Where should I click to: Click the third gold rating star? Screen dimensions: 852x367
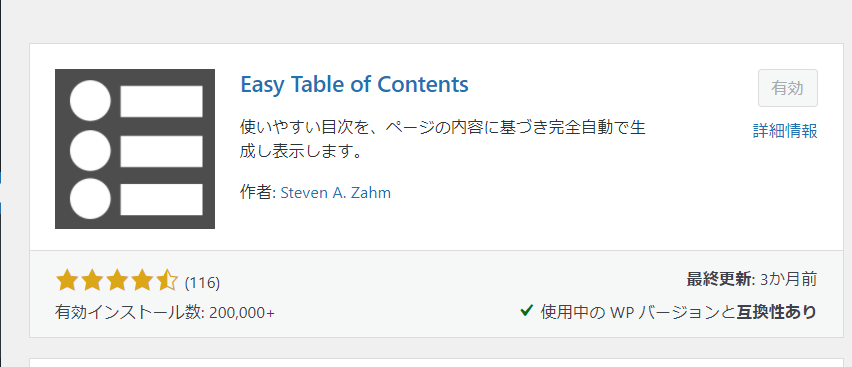[117, 281]
